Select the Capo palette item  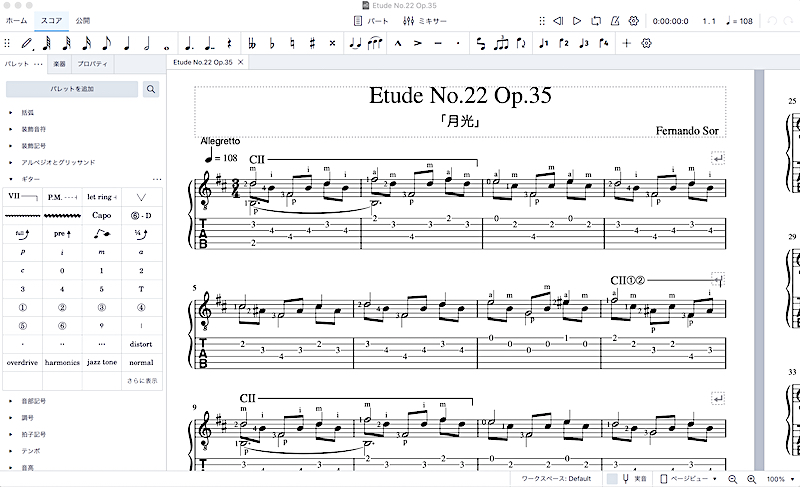click(x=102, y=215)
